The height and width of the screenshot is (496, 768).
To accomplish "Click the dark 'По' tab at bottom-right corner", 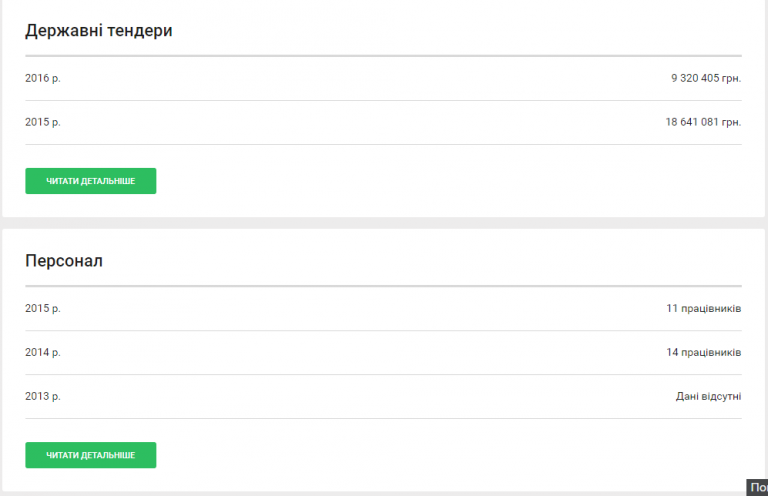I will 757,487.
